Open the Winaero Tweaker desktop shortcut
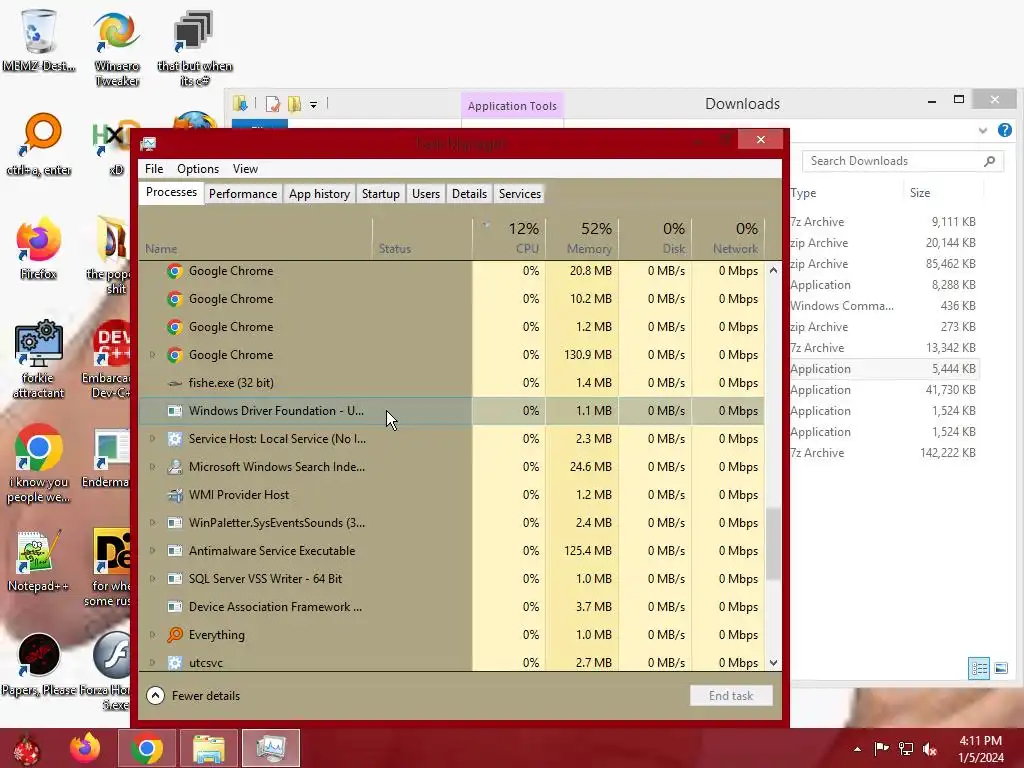The image size is (1024, 768). point(116,47)
